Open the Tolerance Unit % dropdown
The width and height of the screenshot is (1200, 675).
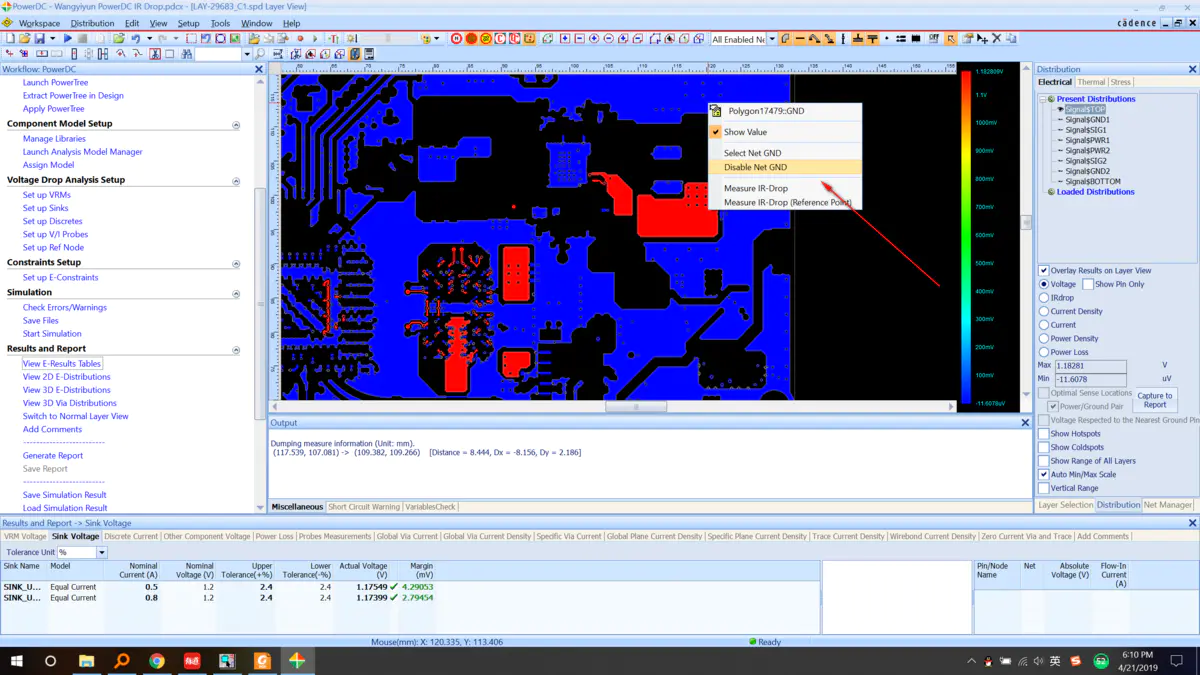101,552
